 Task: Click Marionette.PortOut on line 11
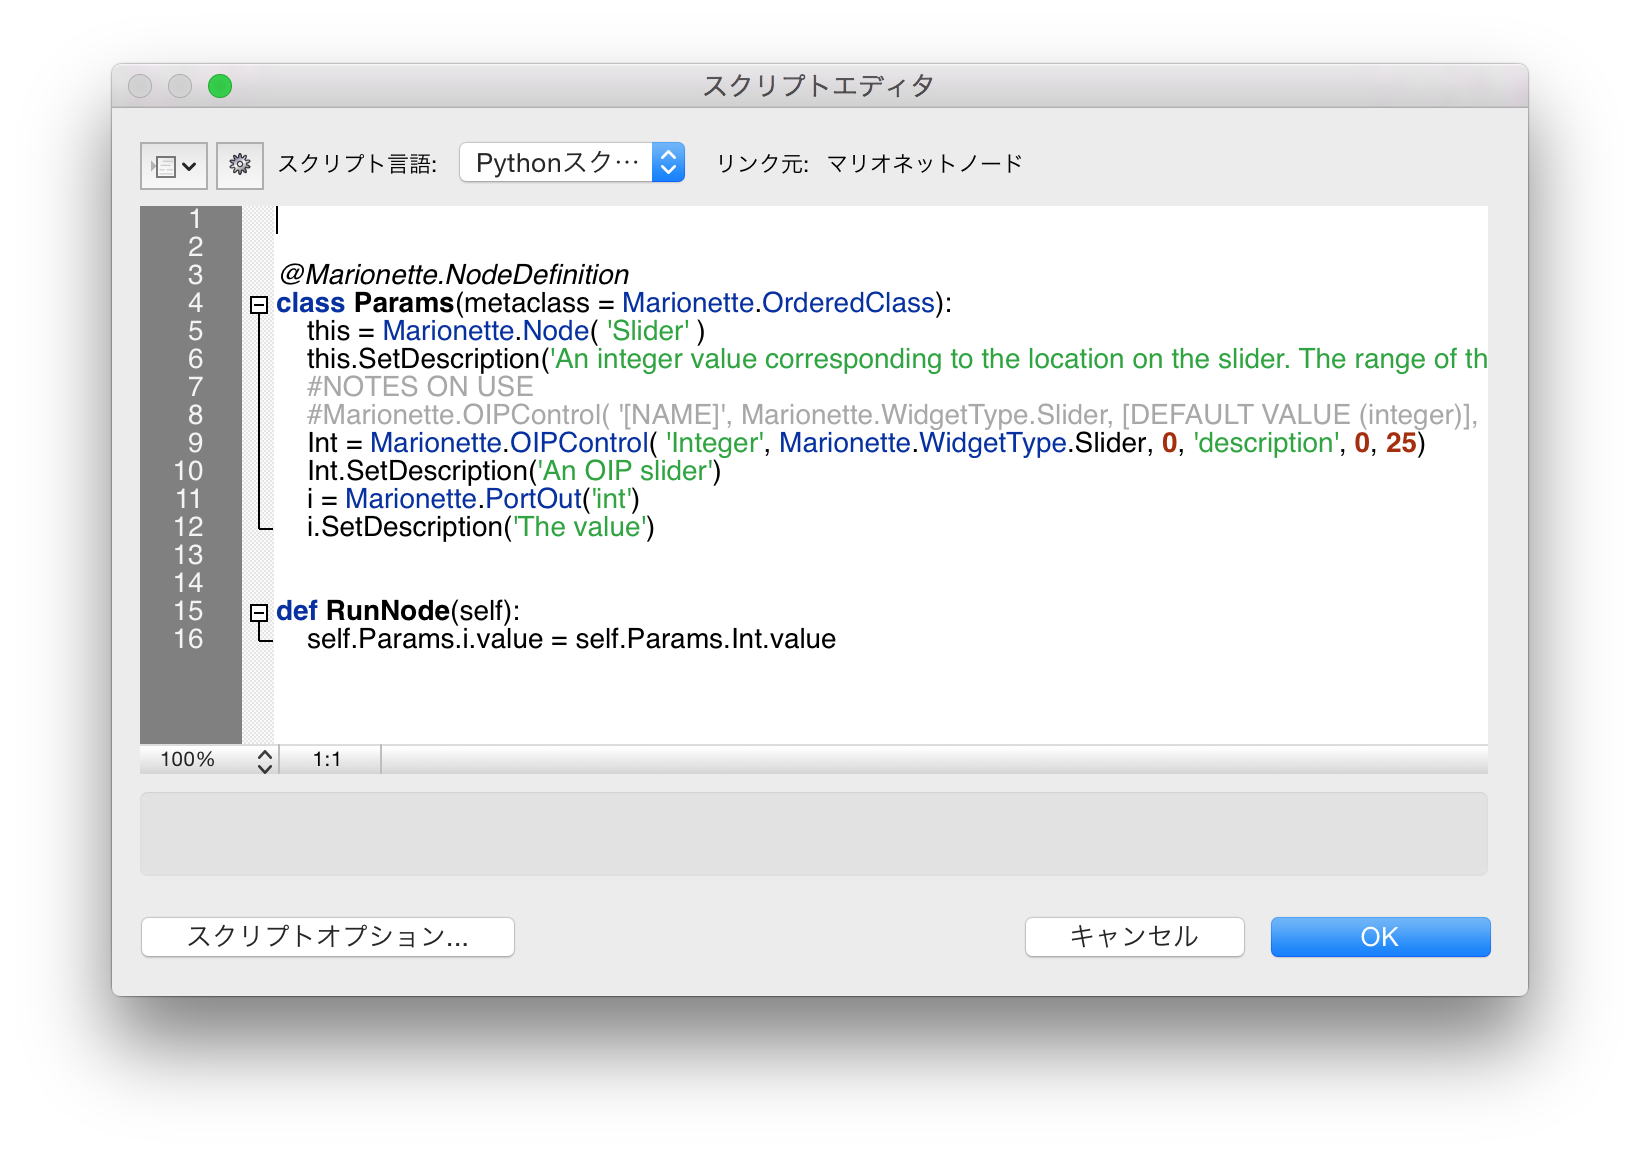coord(463,499)
